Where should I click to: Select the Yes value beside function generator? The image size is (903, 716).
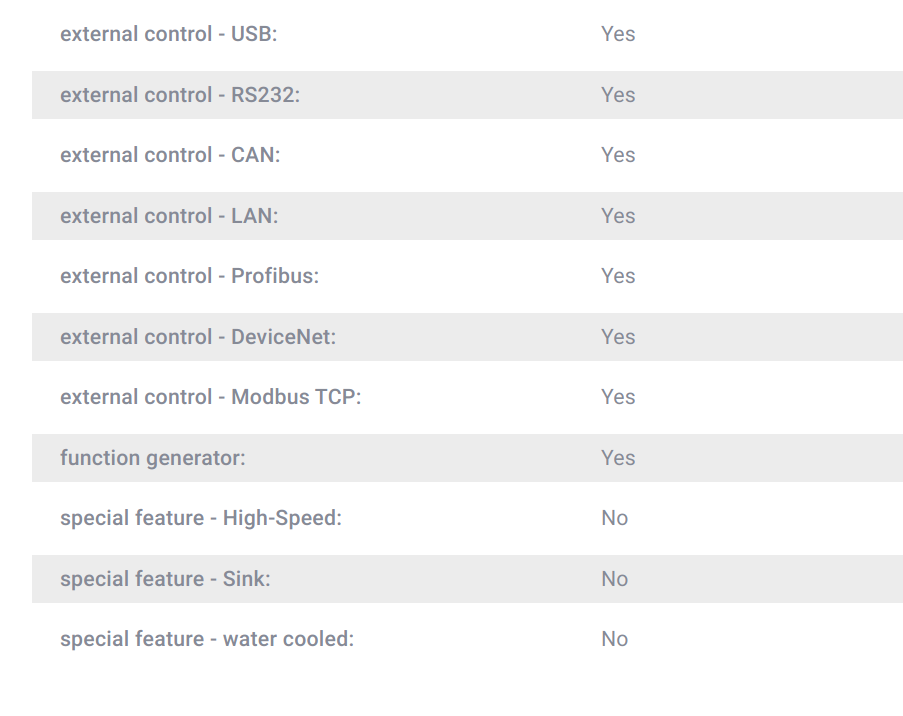618,458
